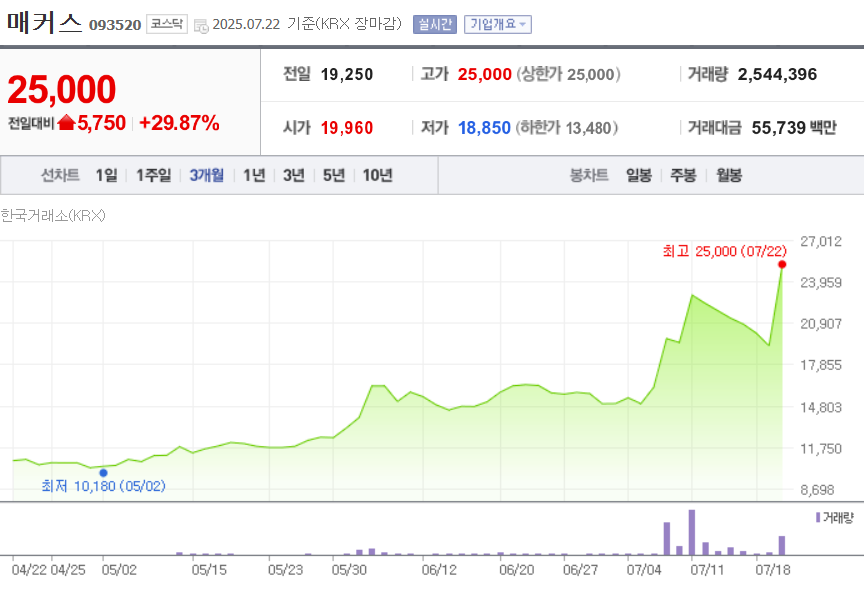The image size is (864, 589).
Task: Click the red up-arrow change icon
Action: coord(66,122)
